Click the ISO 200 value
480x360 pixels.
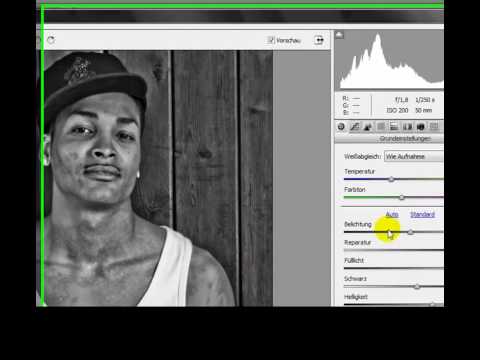[x=397, y=110]
